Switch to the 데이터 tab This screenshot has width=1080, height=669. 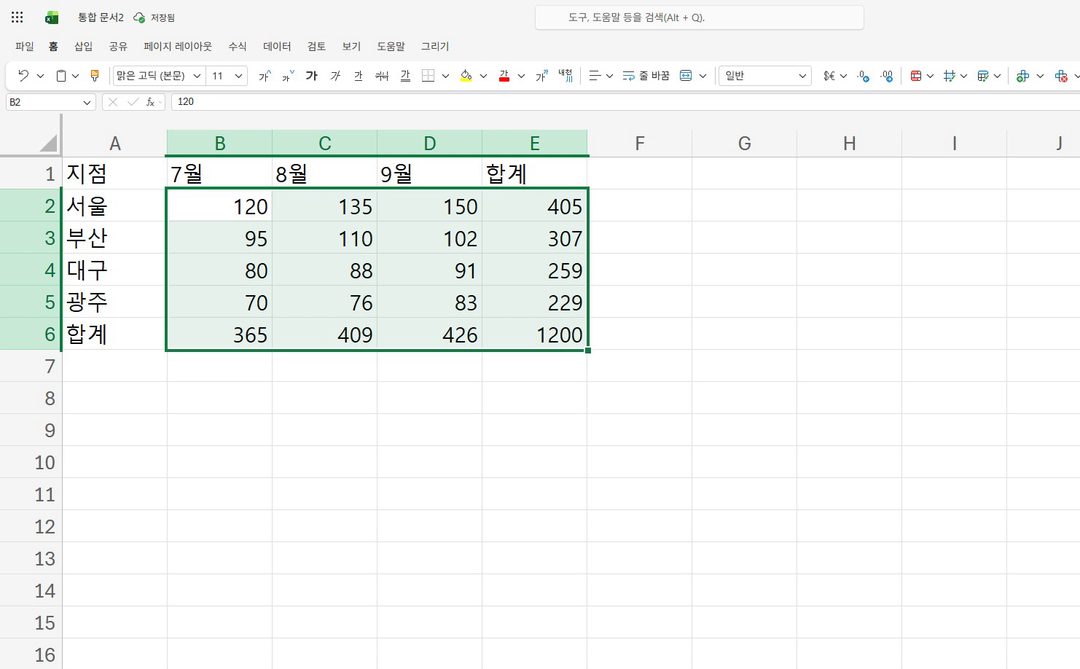(277, 46)
